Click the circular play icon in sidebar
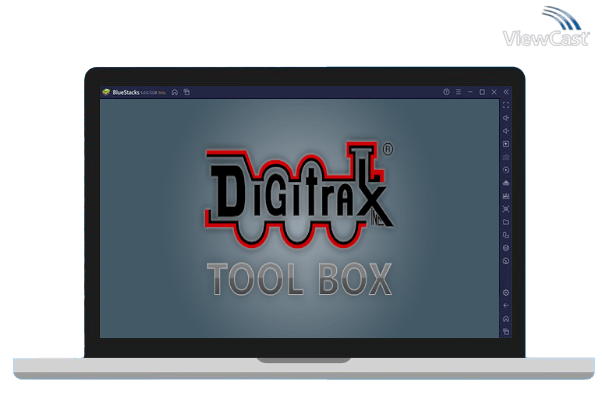 [506, 170]
